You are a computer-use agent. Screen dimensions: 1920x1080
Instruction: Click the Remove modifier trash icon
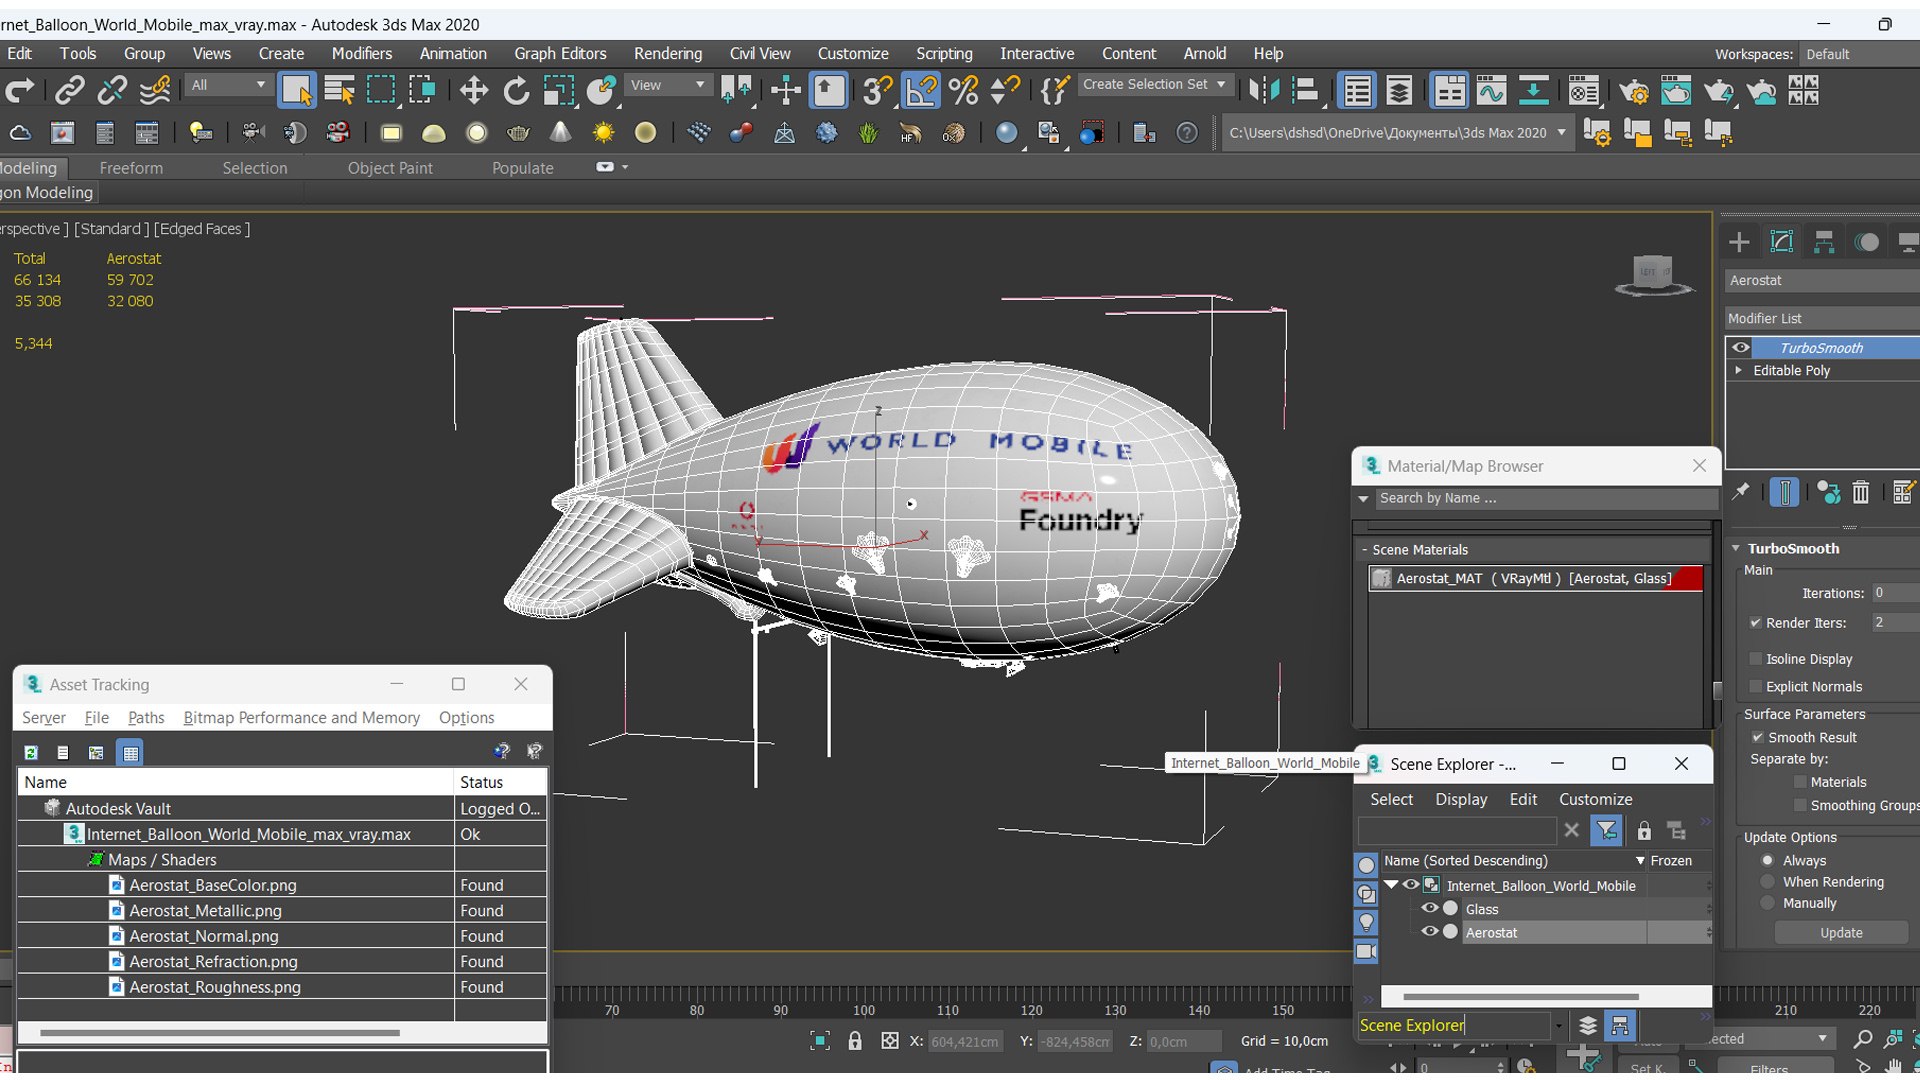(x=1860, y=492)
